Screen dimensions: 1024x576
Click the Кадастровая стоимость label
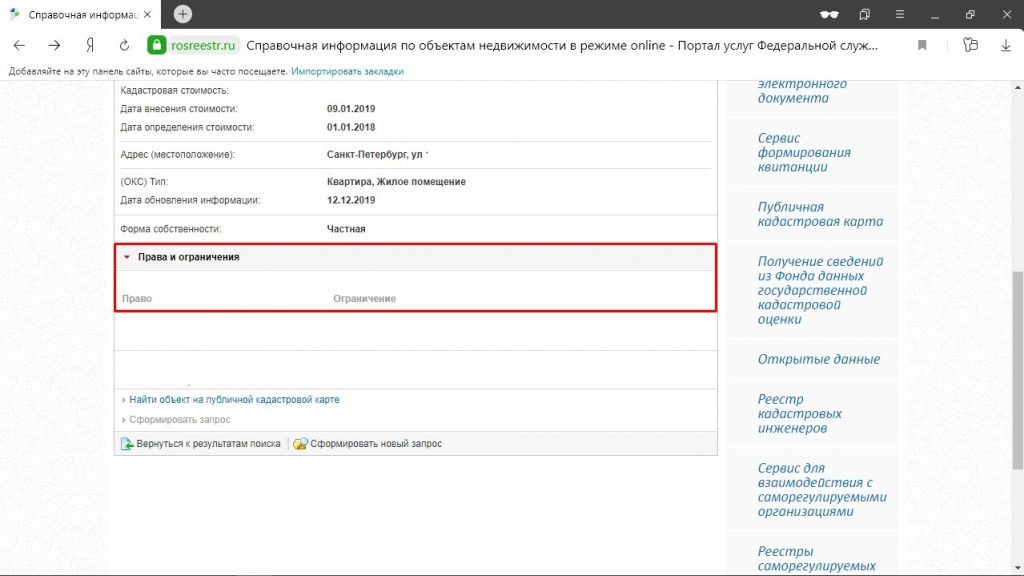click(174, 91)
